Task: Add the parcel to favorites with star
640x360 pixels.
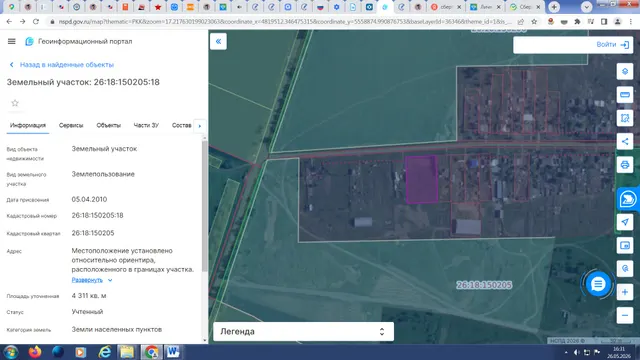Action: pos(15,103)
